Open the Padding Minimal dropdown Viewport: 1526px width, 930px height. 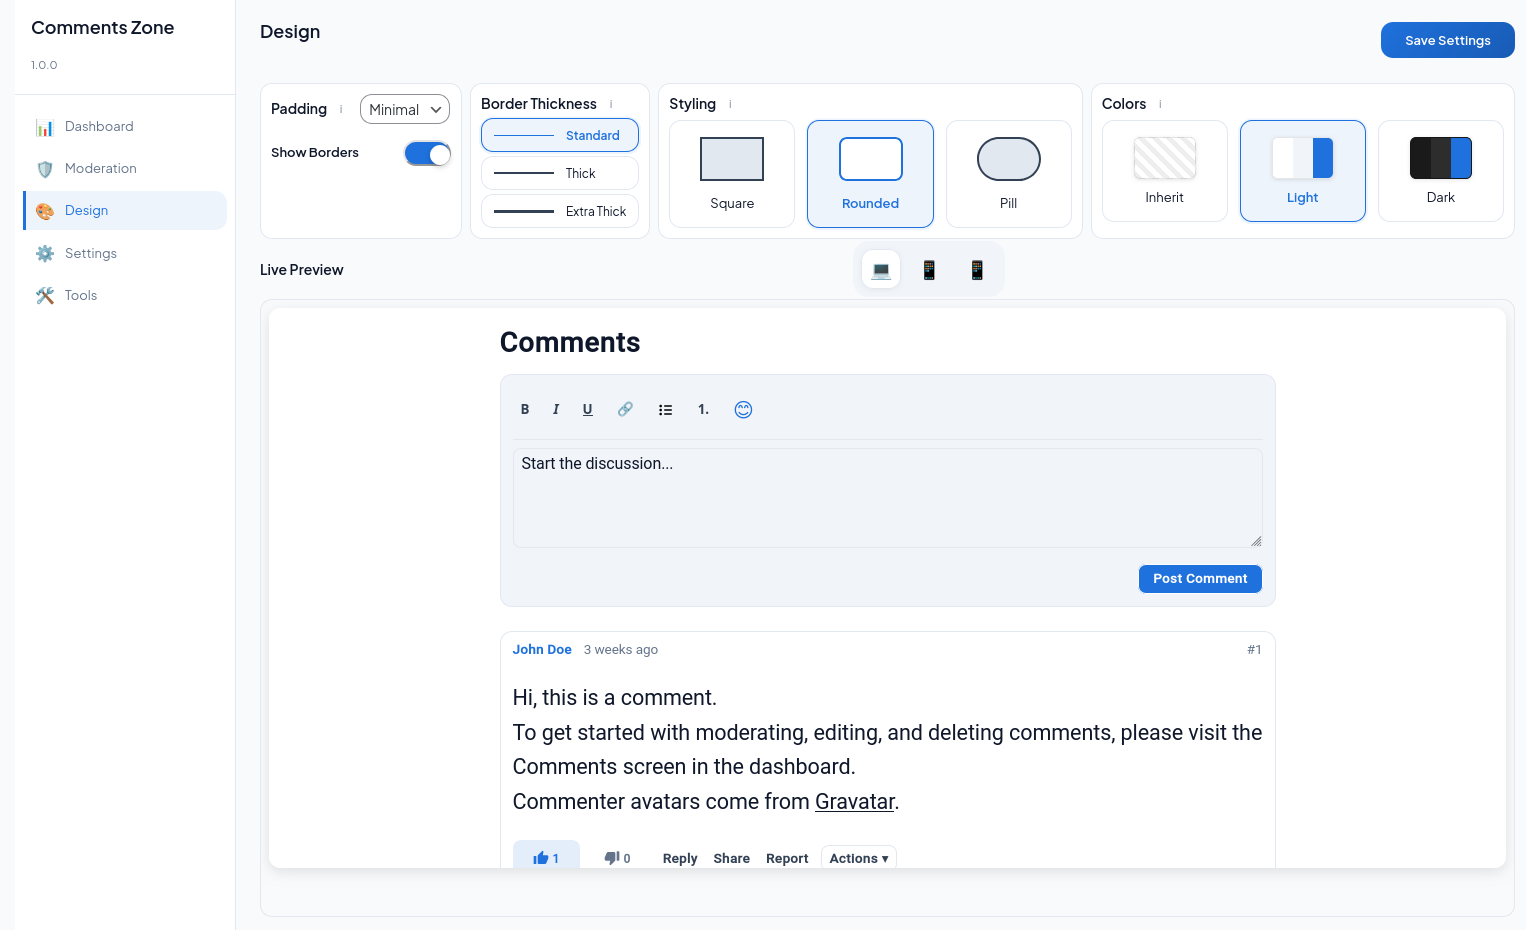pos(405,109)
